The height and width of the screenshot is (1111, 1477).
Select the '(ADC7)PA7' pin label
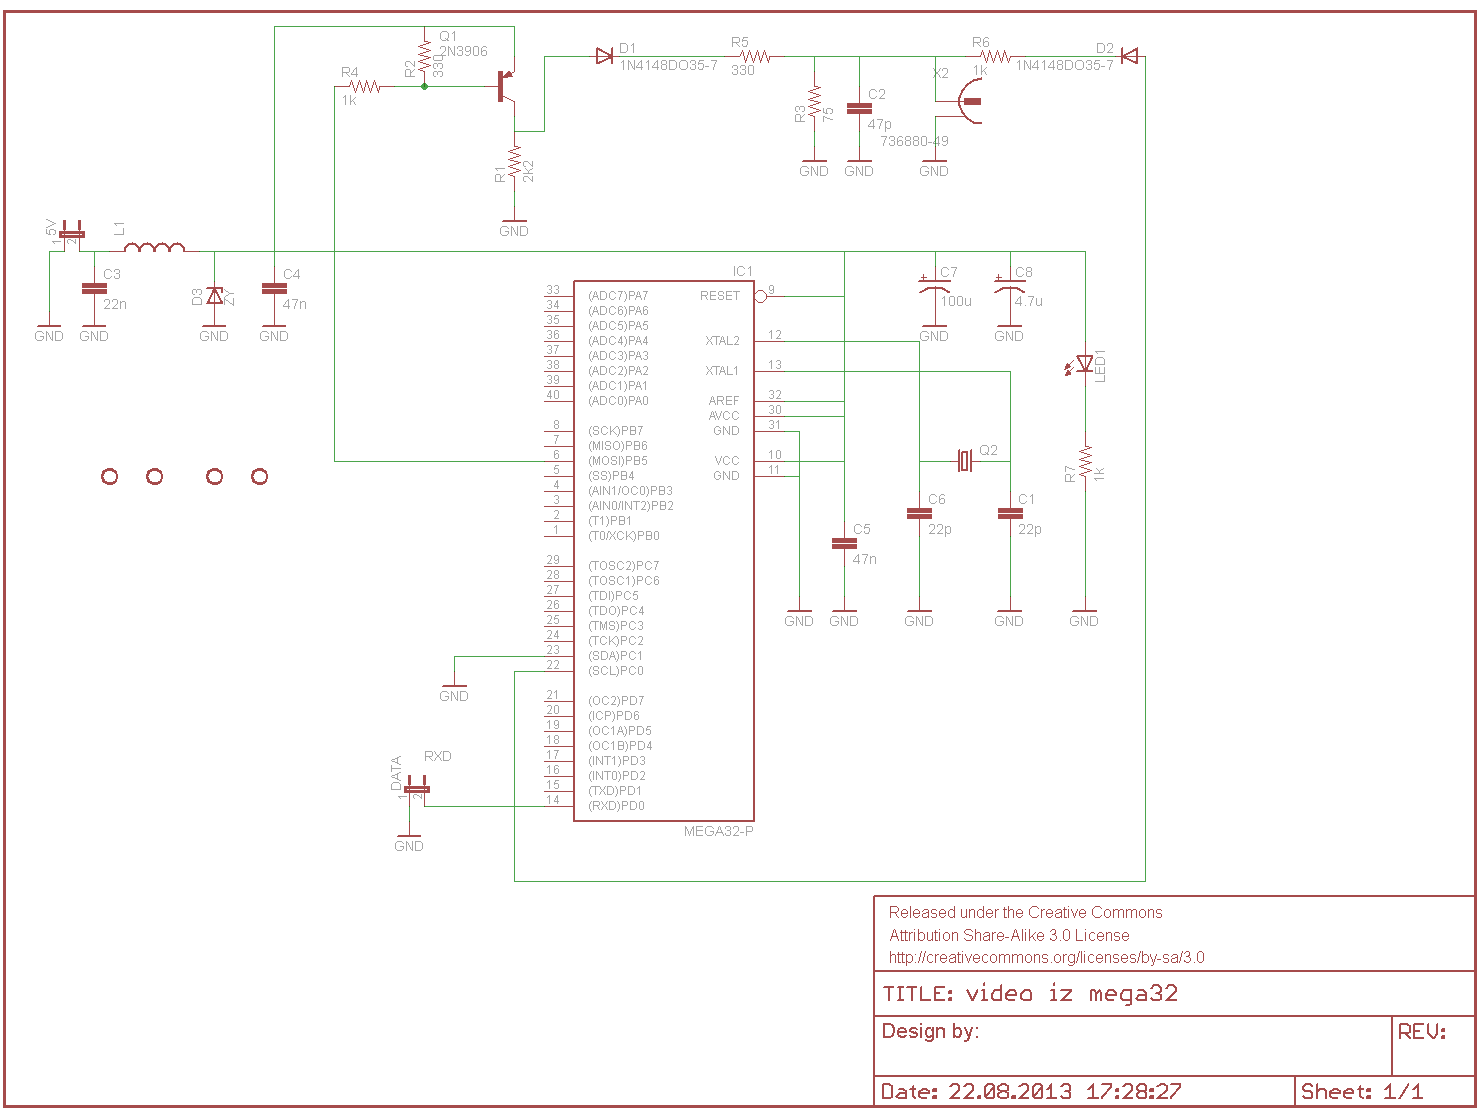click(618, 296)
